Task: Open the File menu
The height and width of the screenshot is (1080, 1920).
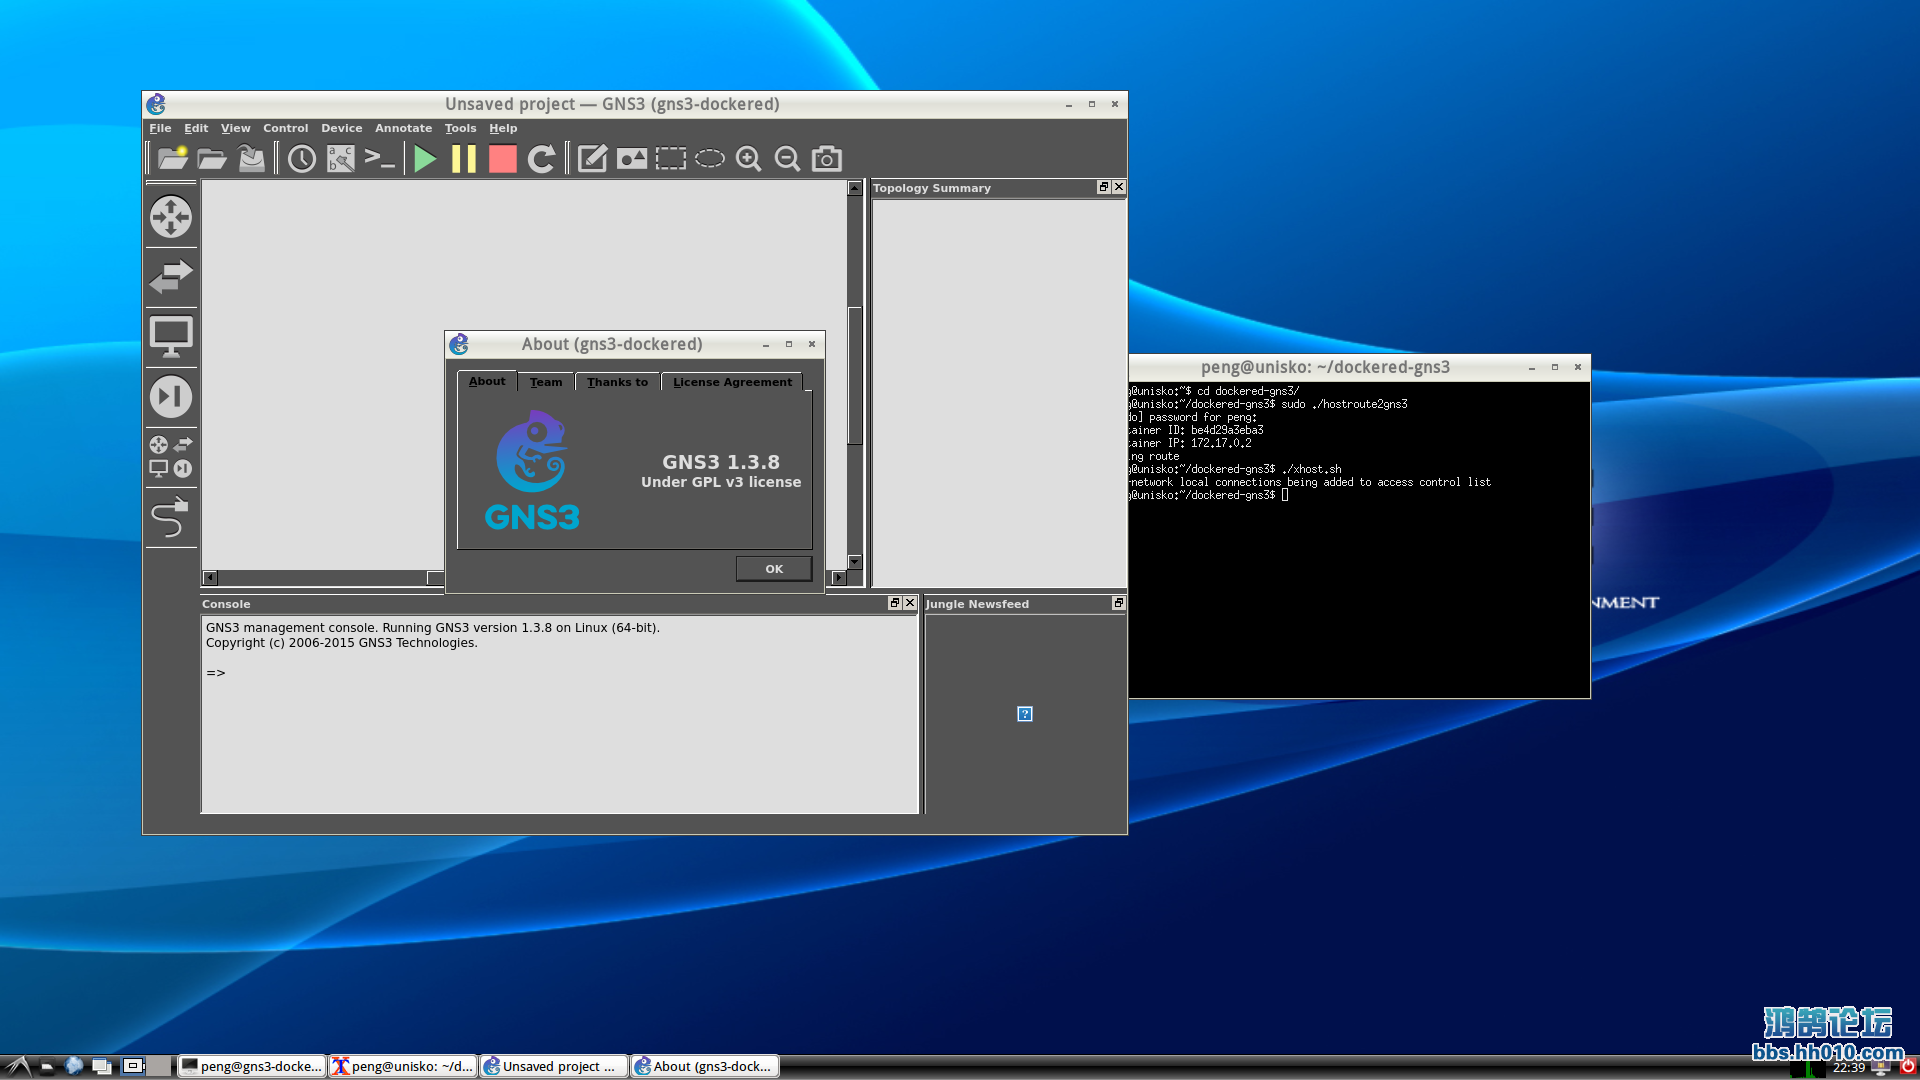Action: 160,128
